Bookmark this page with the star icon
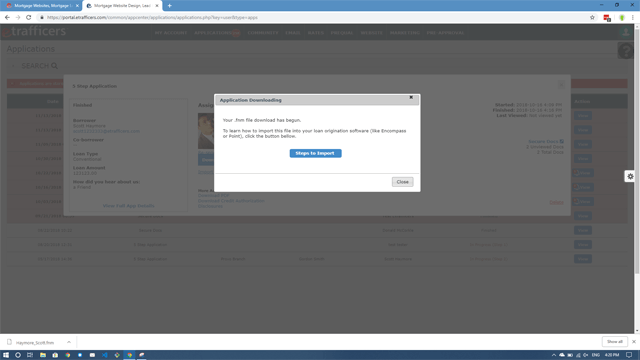This screenshot has width=640, height=360. tap(592, 18)
